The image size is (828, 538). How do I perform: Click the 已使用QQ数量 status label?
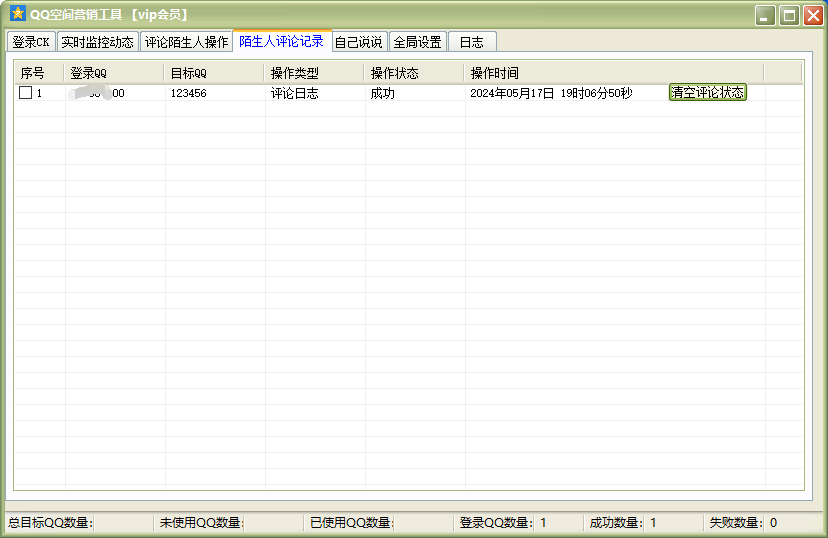point(352,523)
